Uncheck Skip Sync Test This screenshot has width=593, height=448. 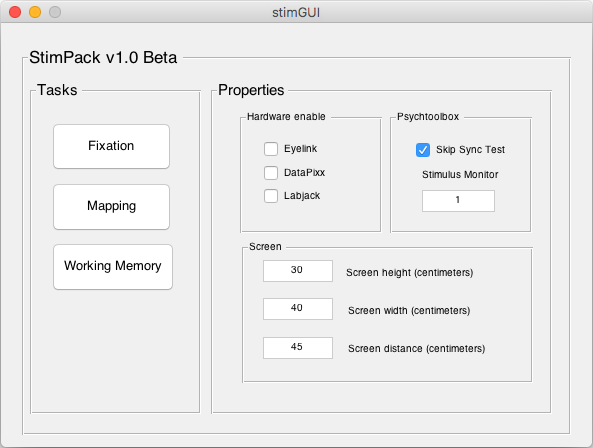pyautogui.click(x=423, y=150)
